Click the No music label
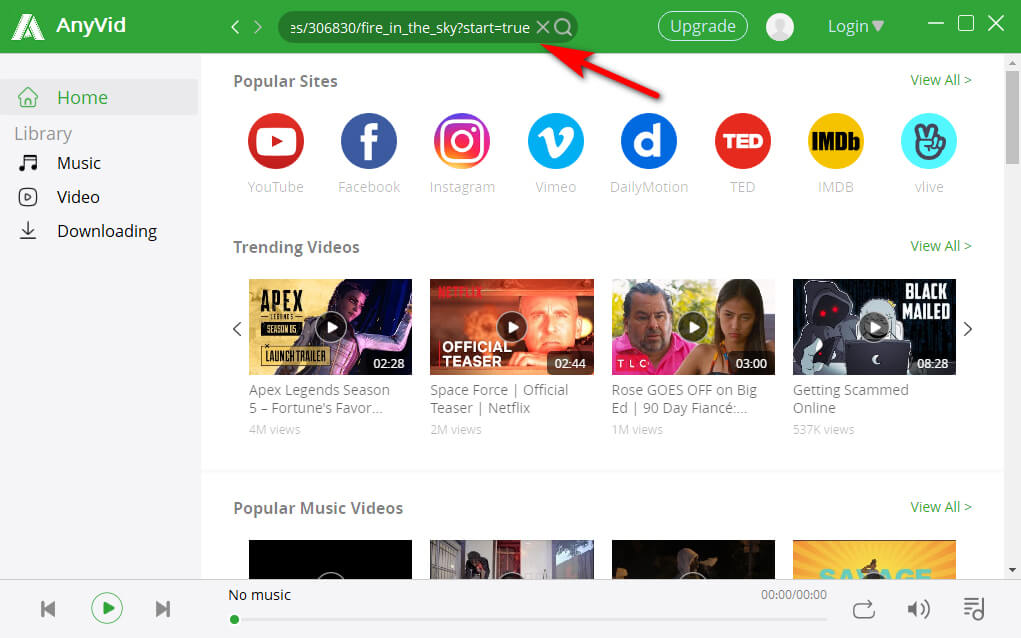The width and height of the screenshot is (1021, 638). pos(259,594)
